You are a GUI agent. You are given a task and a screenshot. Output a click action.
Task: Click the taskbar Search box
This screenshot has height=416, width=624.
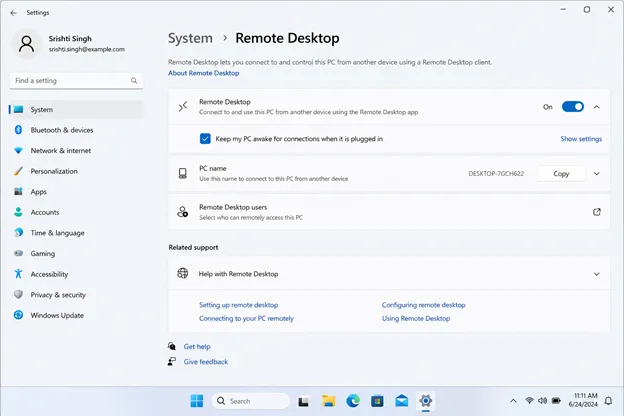pos(251,401)
